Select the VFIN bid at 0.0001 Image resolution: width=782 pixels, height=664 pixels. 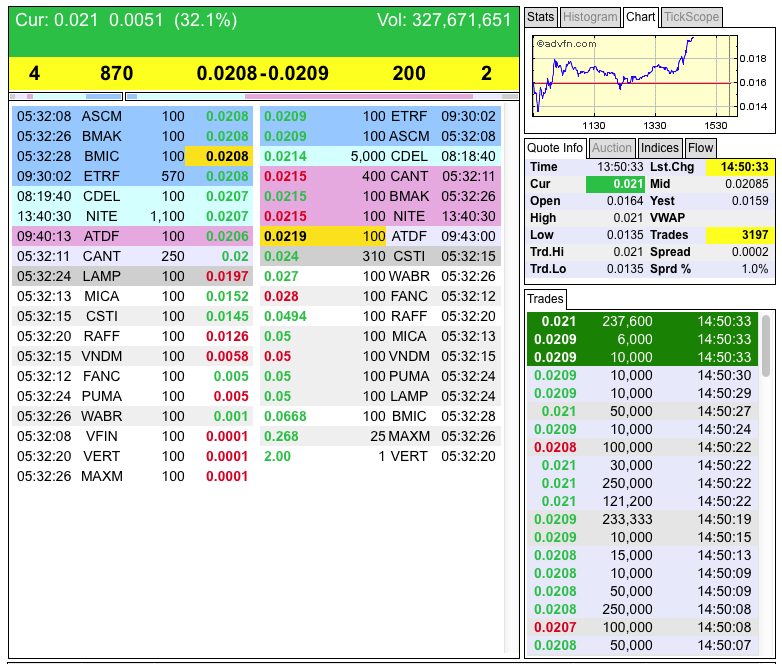pyautogui.click(x=132, y=436)
